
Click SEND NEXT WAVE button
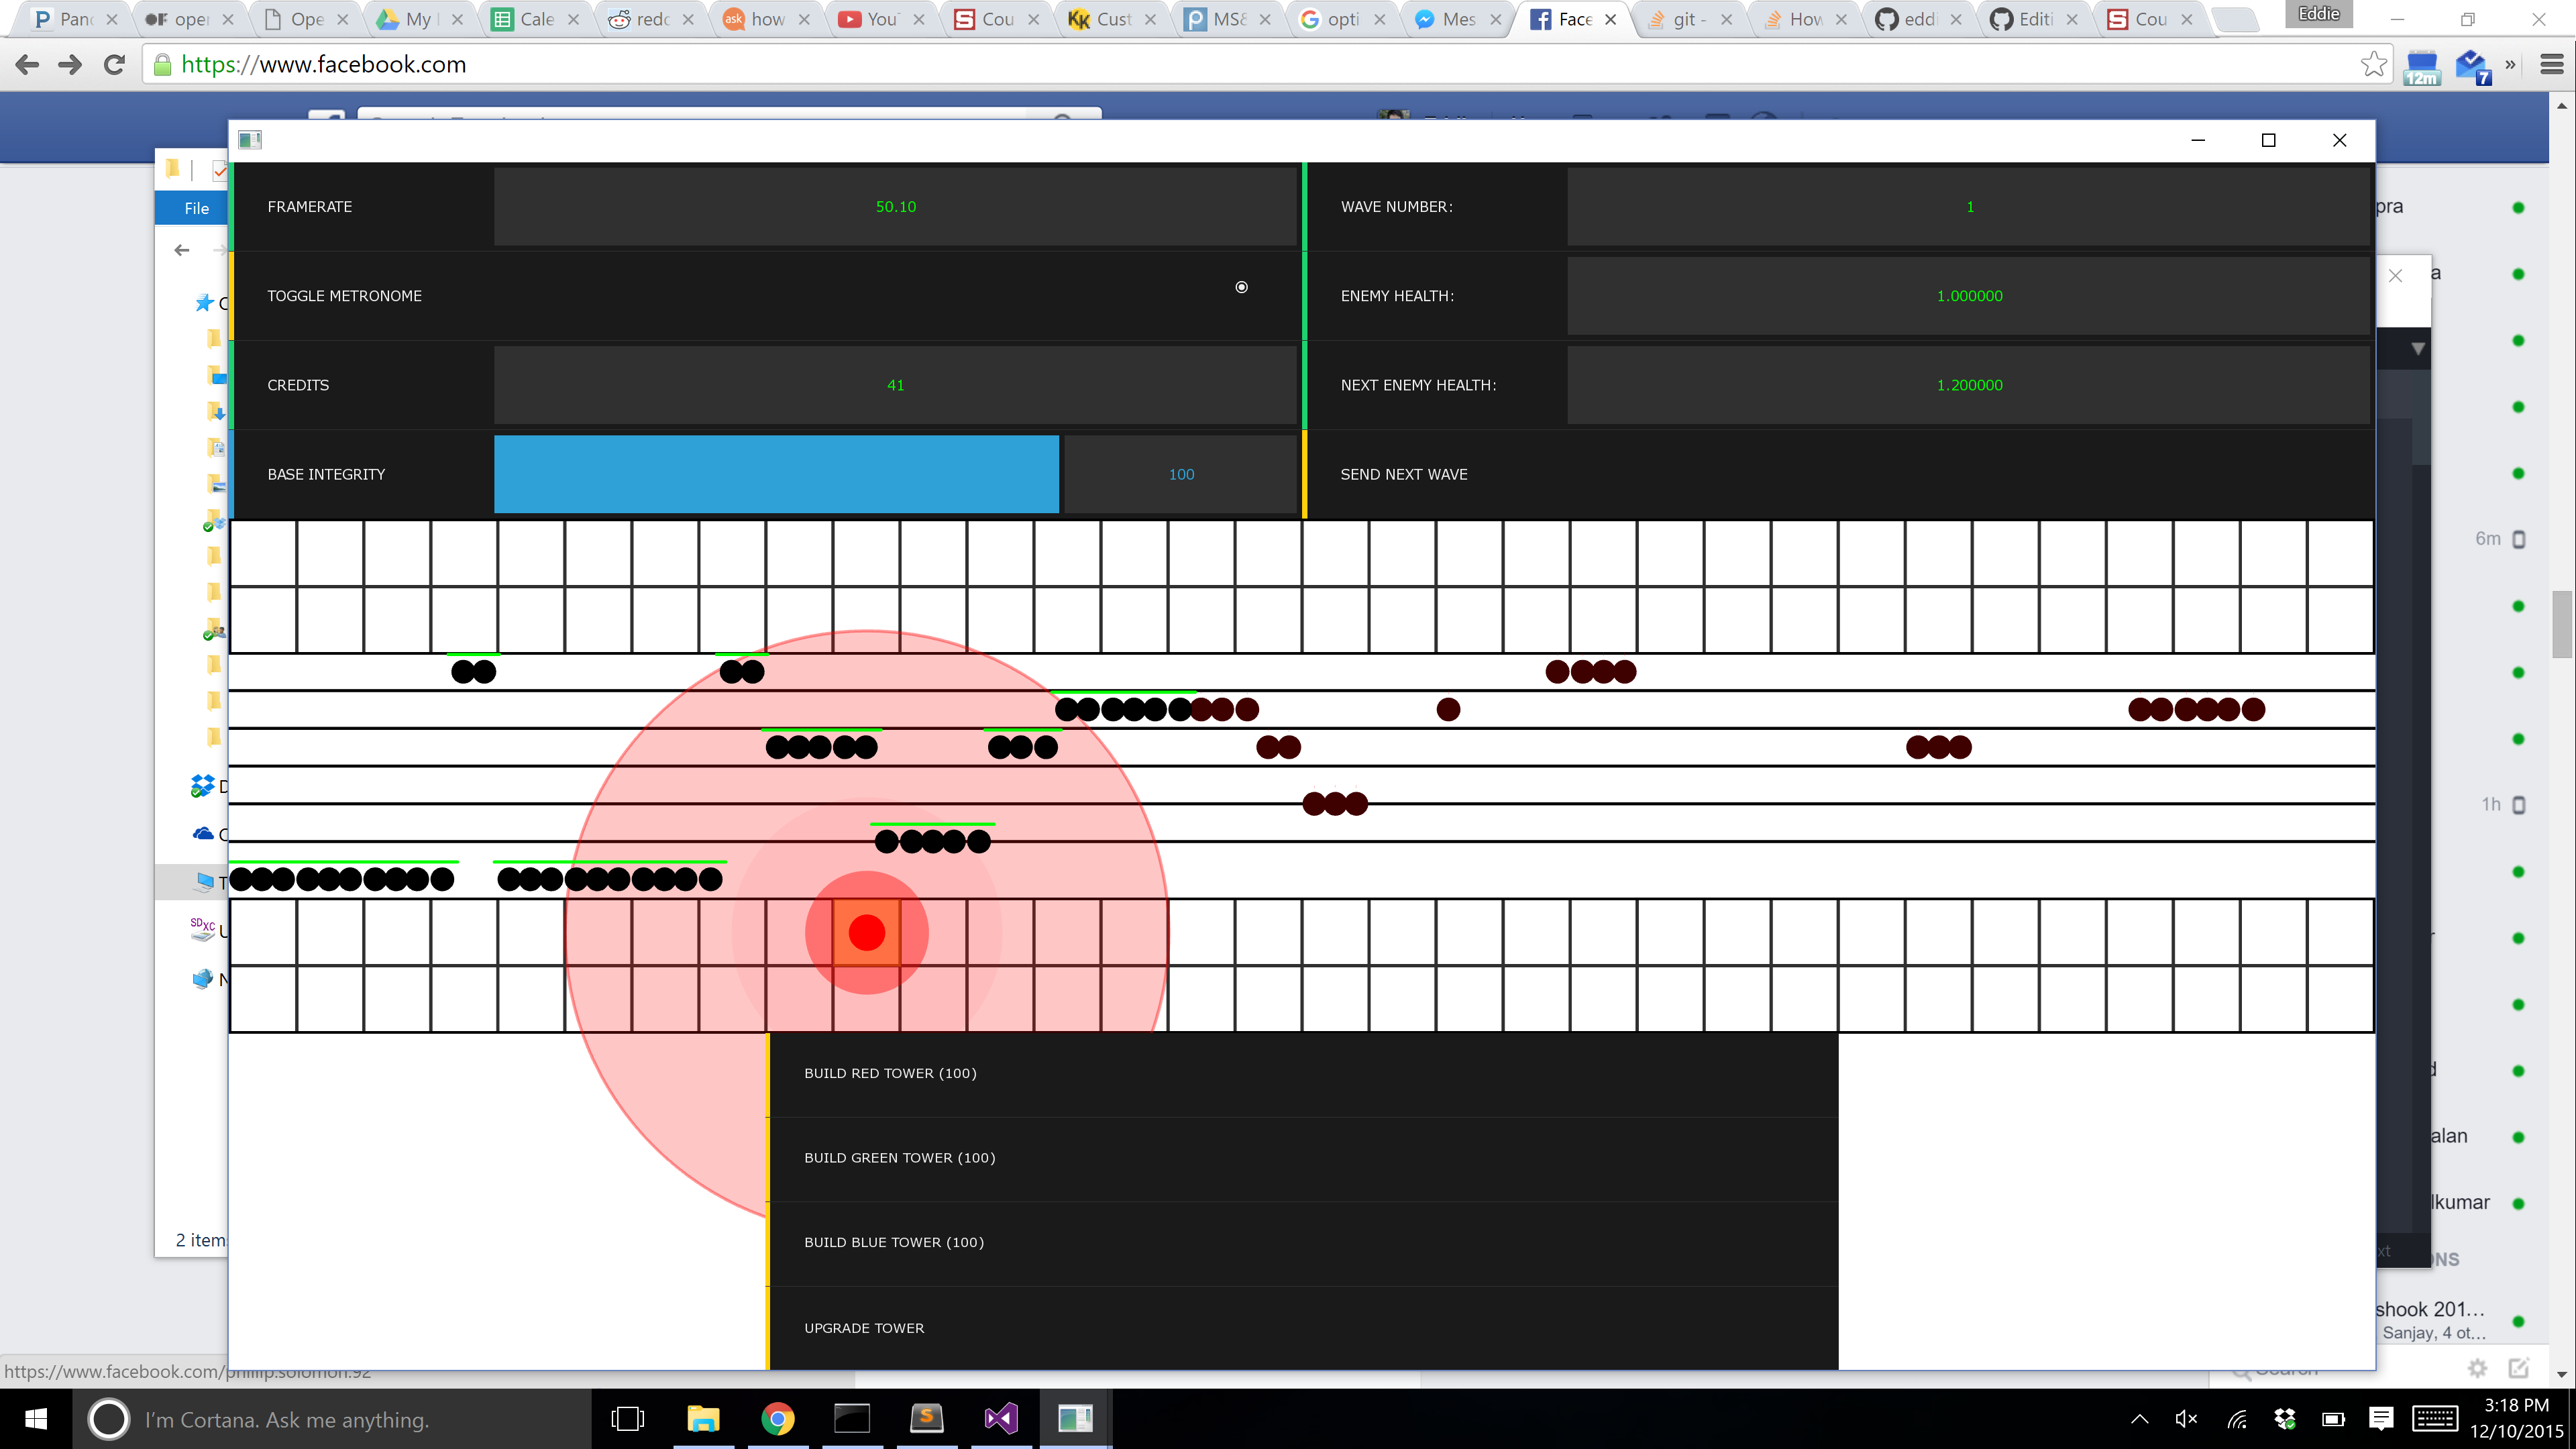[x=1403, y=474]
